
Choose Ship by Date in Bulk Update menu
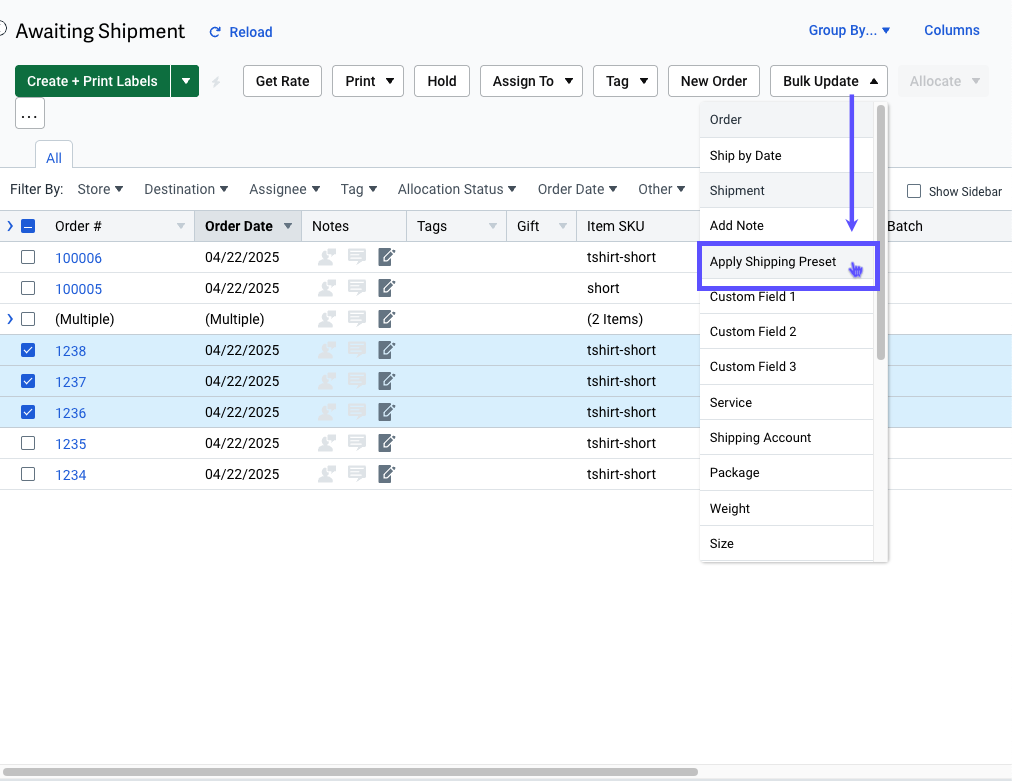[x=786, y=156]
